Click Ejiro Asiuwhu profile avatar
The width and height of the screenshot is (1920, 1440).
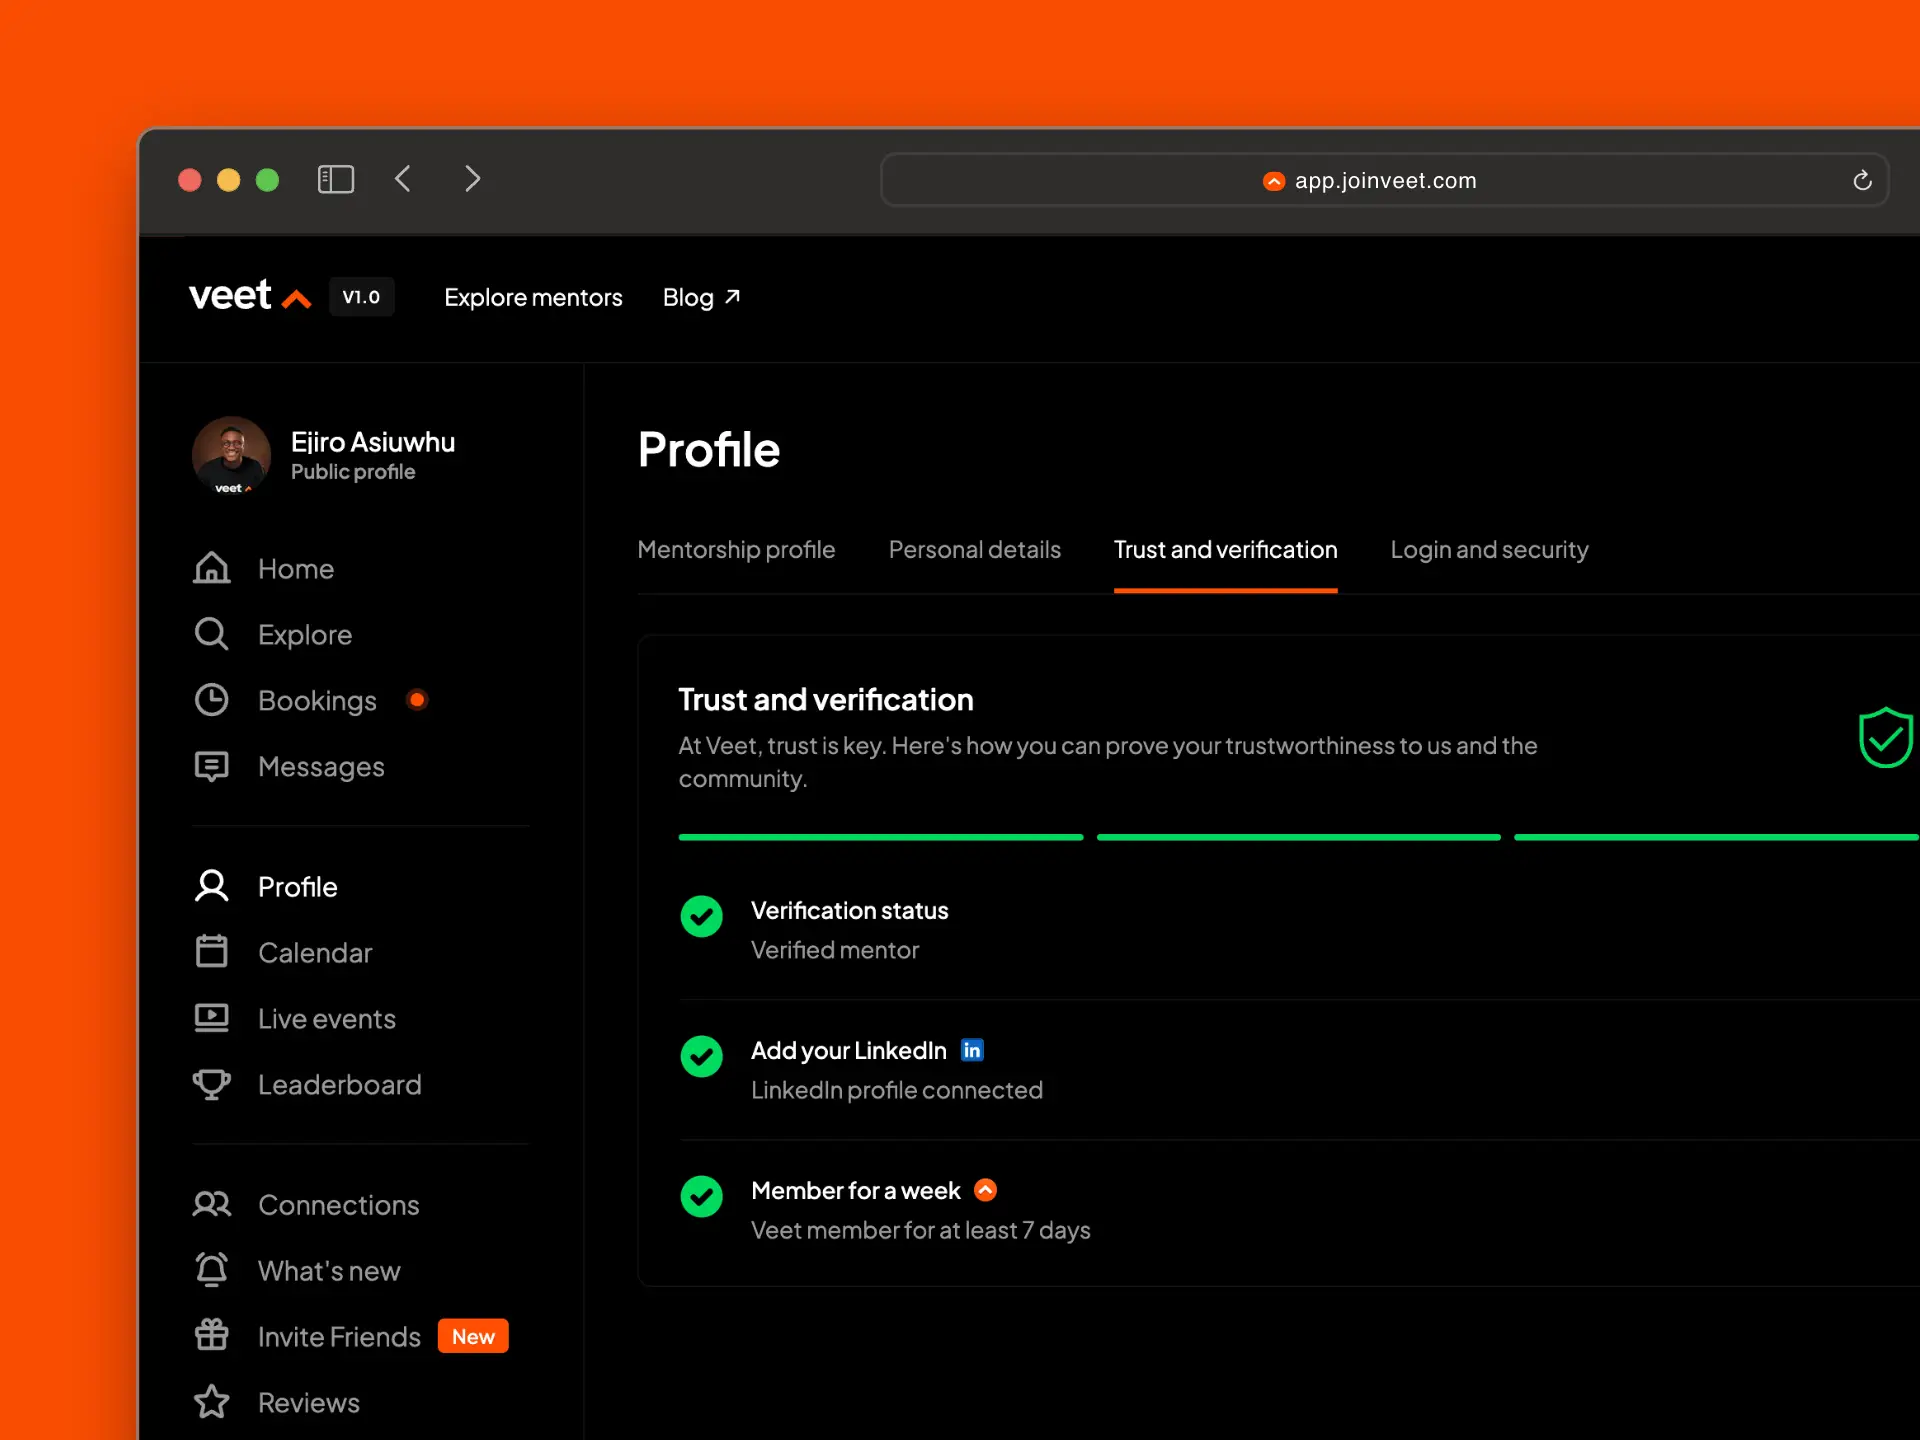[231, 455]
